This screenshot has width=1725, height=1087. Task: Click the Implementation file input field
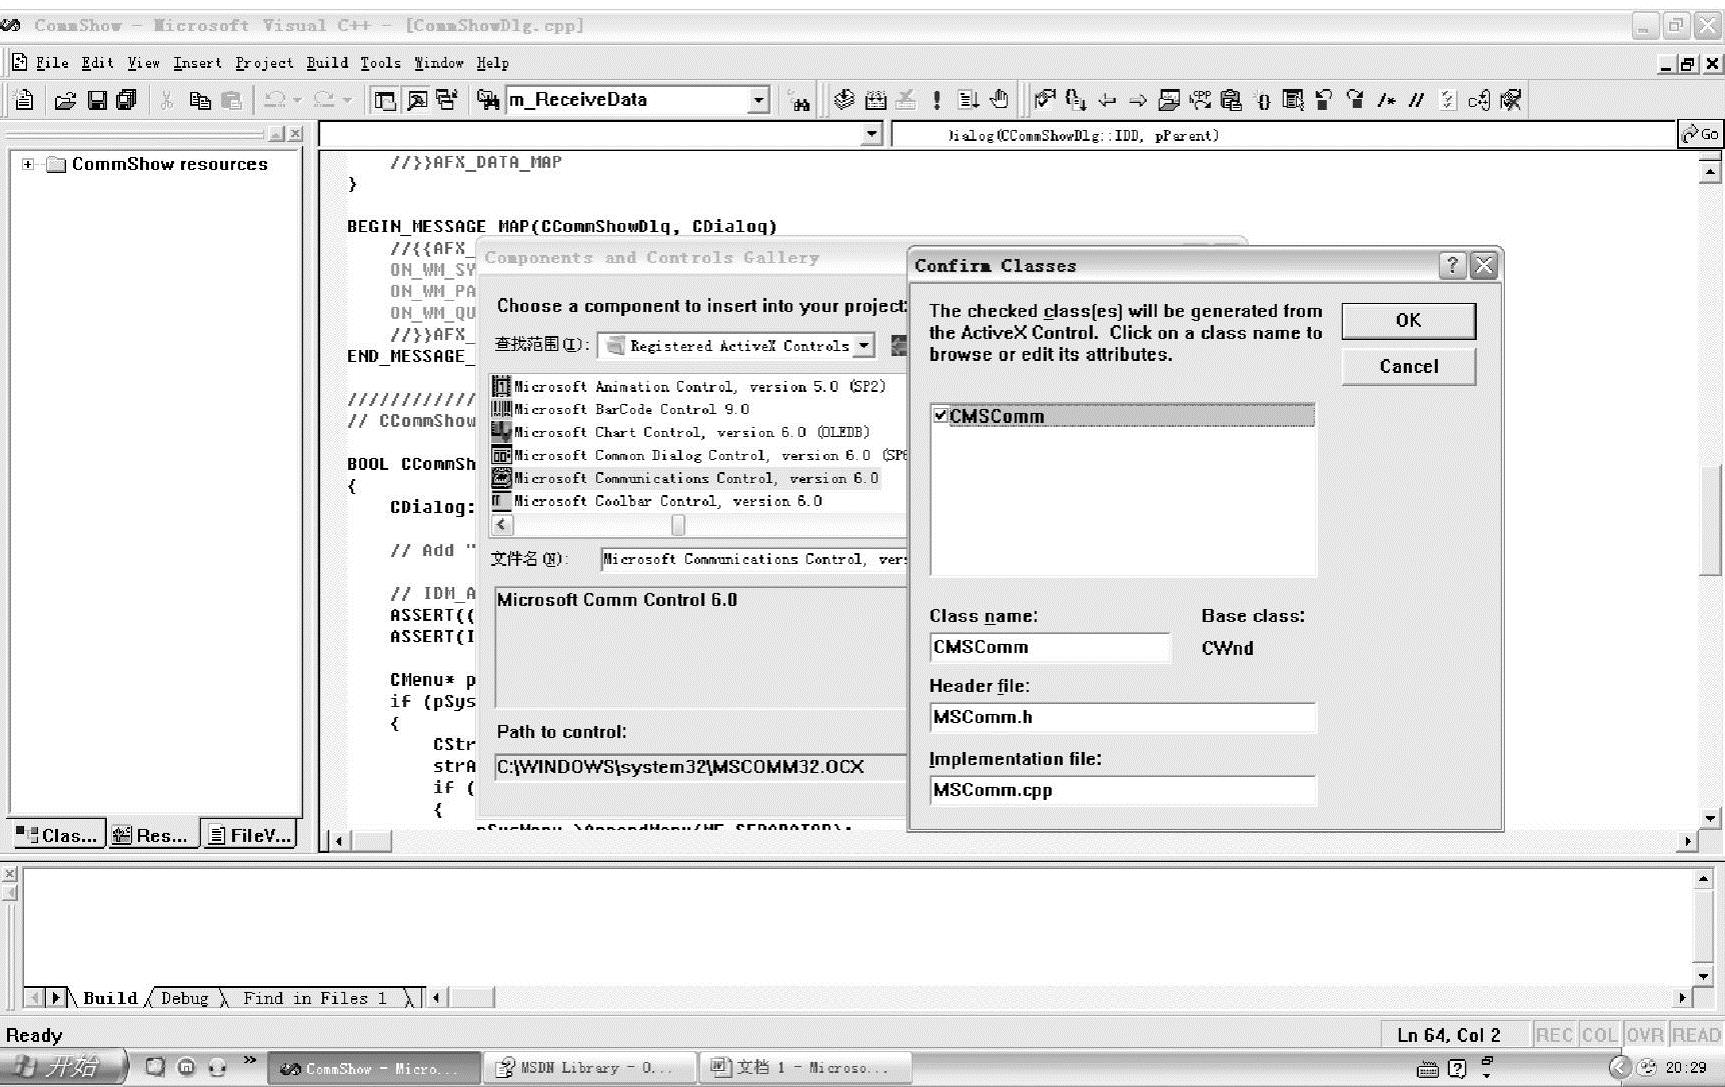pyautogui.click(x=1122, y=790)
